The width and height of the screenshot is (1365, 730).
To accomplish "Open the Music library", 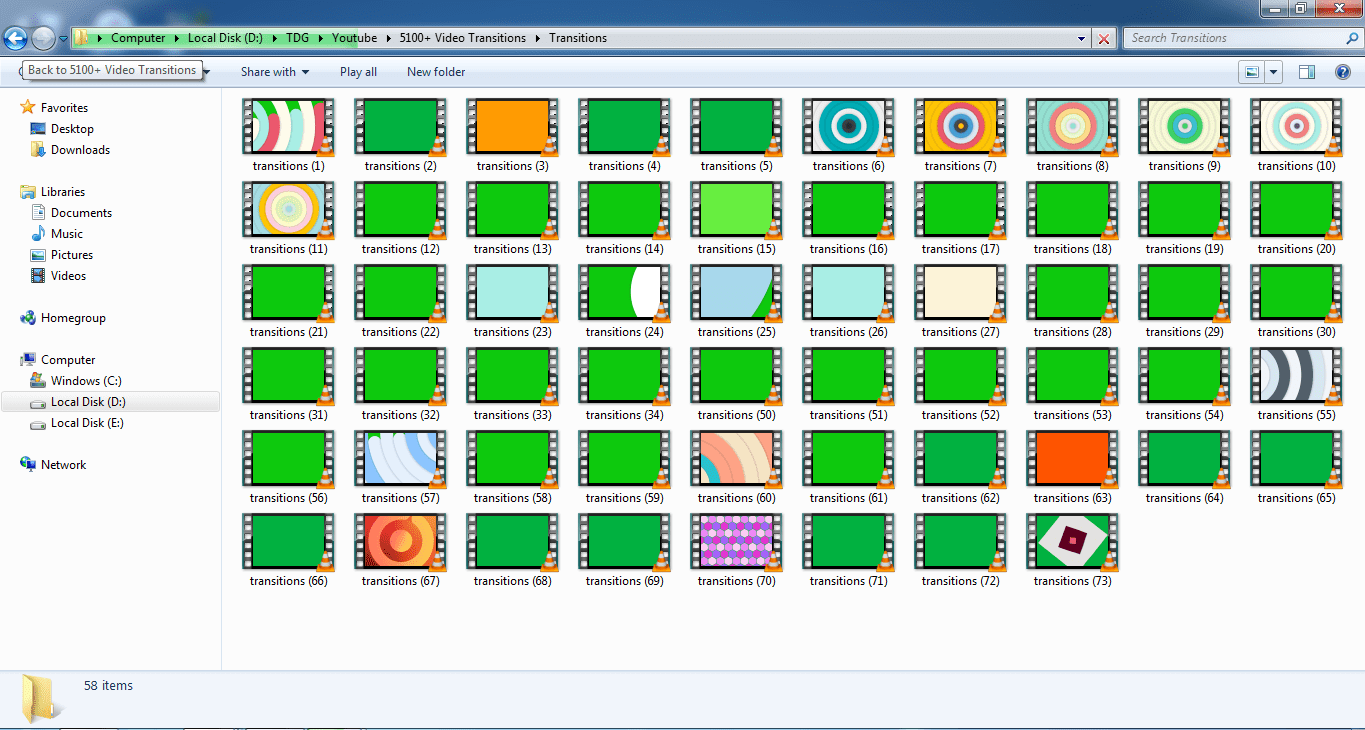I will [x=67, y=234].
